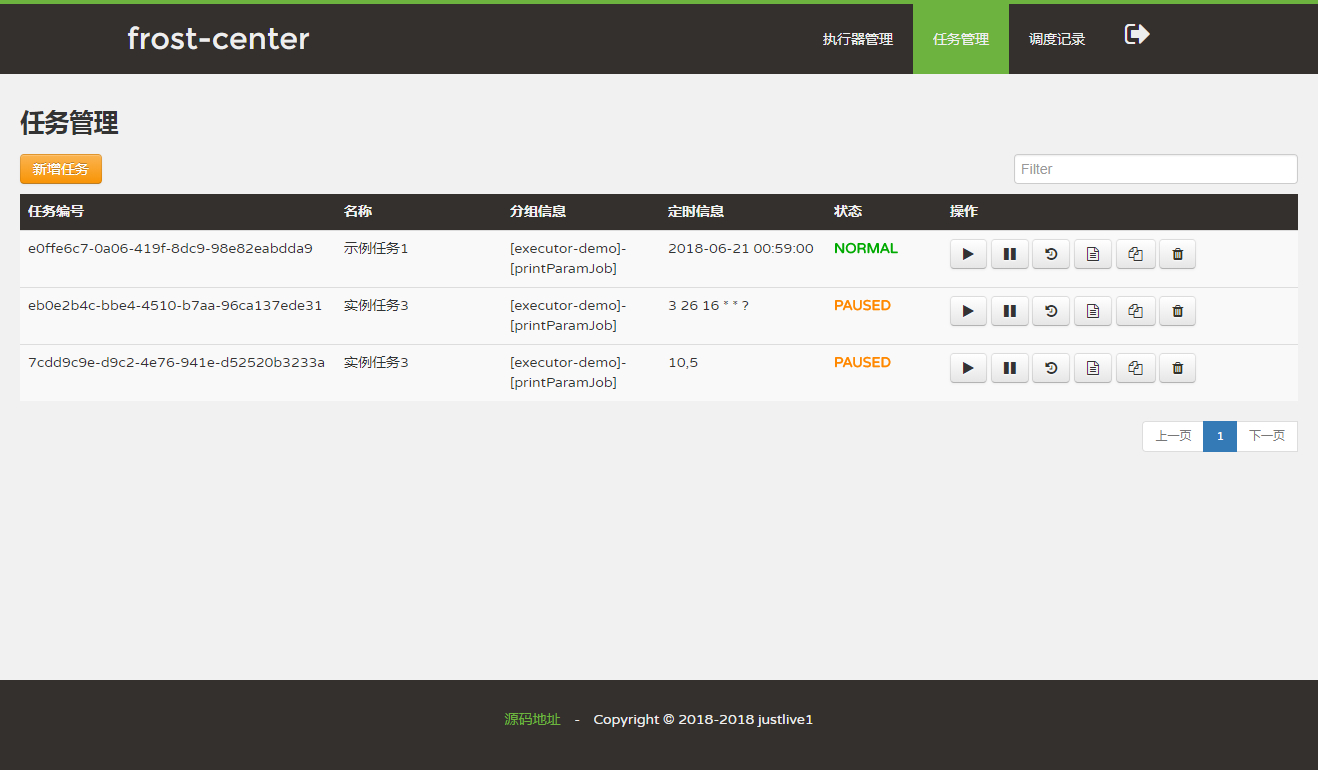Go to 下一页 in pagination
1318x770 pixels.
pos(1266,436)
